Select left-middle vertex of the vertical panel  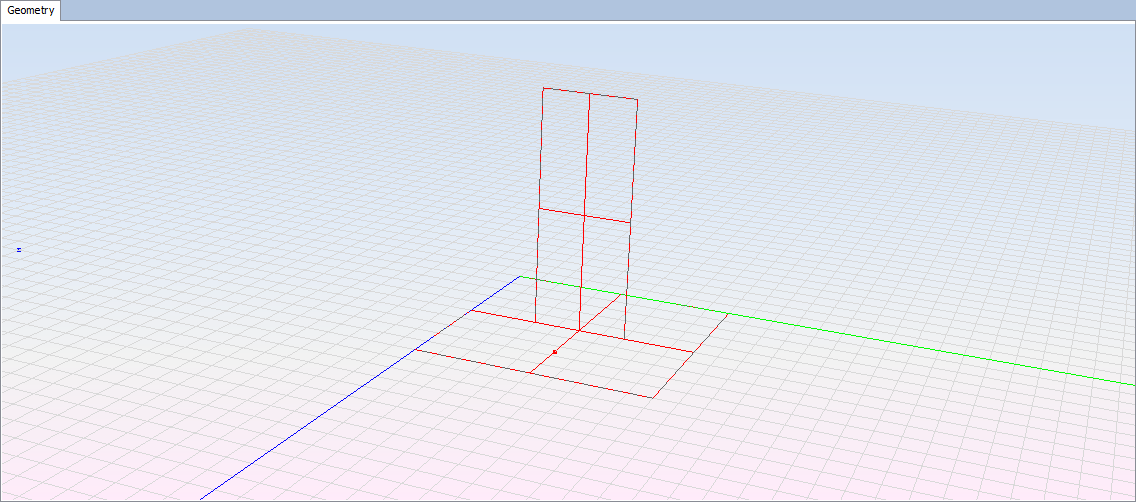[540, 209]
